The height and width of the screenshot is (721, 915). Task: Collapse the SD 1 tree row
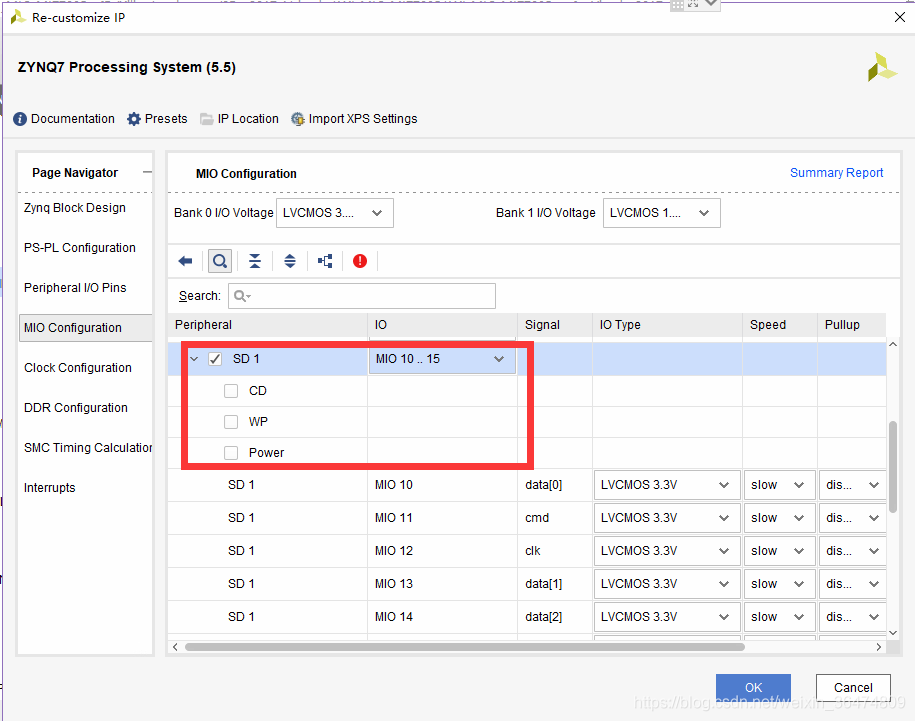pos(194,359)
